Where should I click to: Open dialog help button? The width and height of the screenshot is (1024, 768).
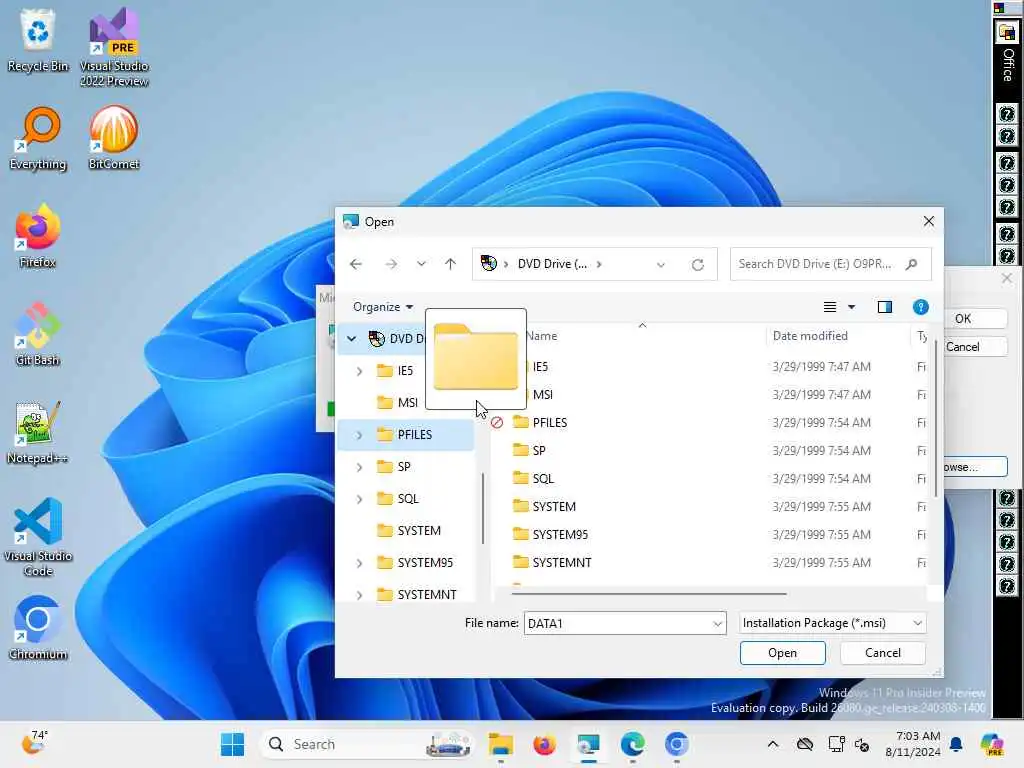click(x=921, y=307)
